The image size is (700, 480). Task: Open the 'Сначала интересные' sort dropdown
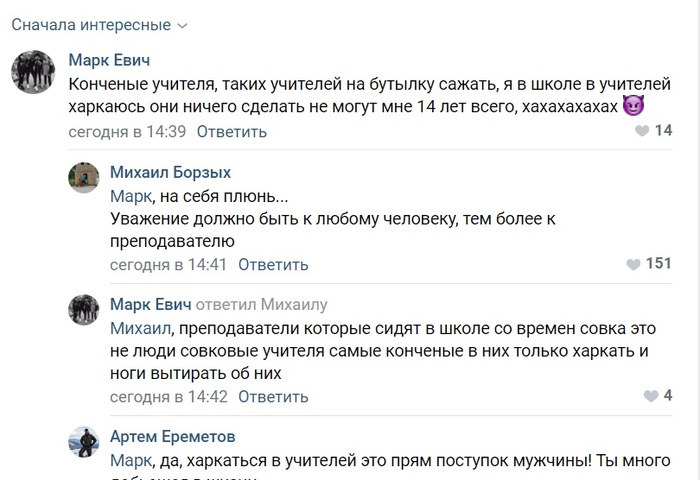coord(99,23)
